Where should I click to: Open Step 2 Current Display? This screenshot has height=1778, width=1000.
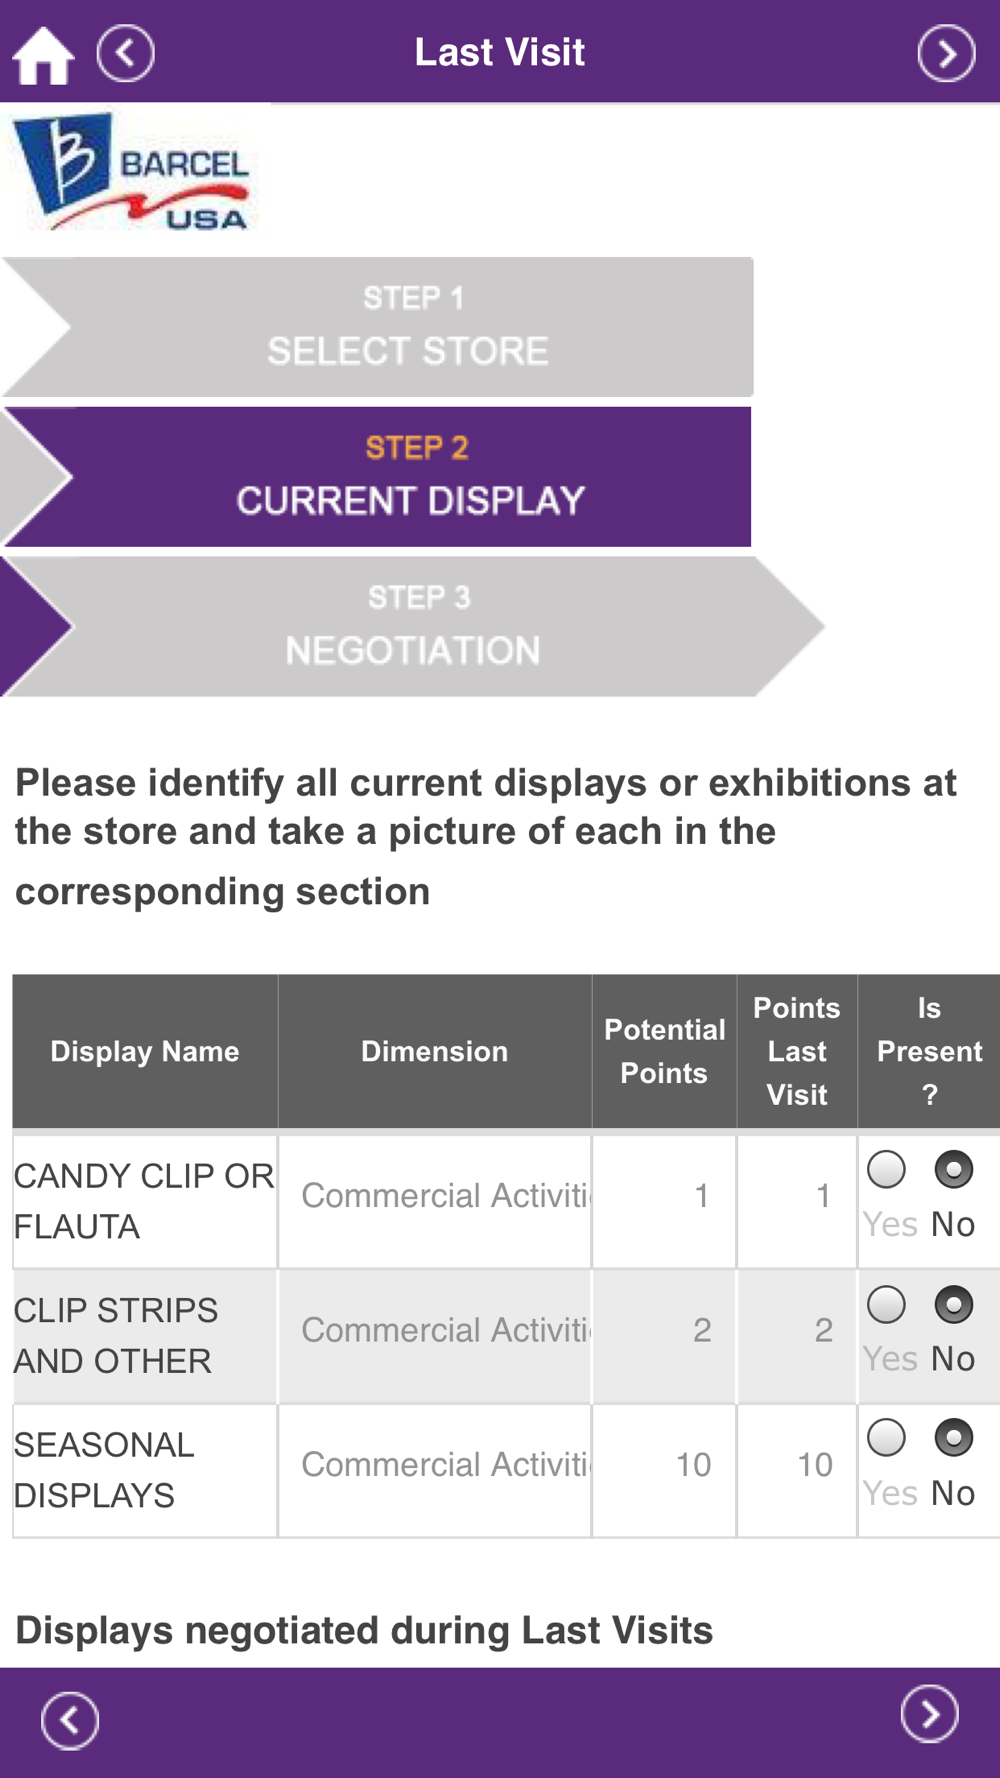[x=378, y=477]
